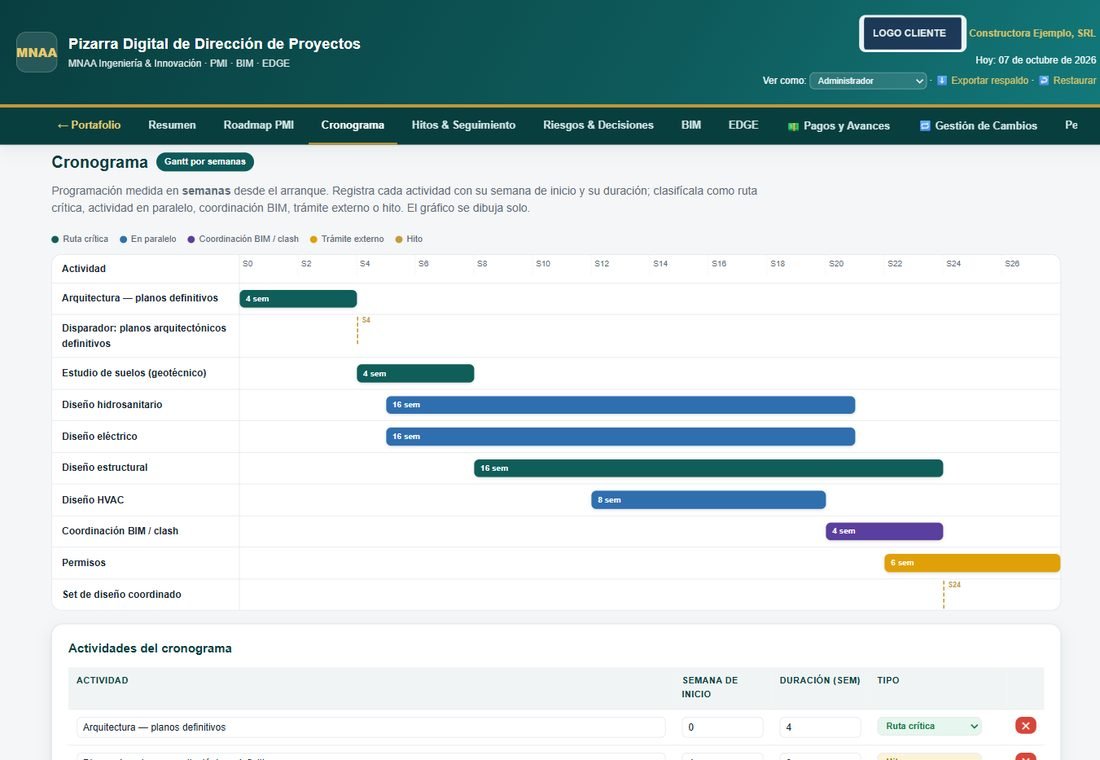1100x760 pixels.
Task: Click the Permisos 6 sem bar
Action: 972,563
